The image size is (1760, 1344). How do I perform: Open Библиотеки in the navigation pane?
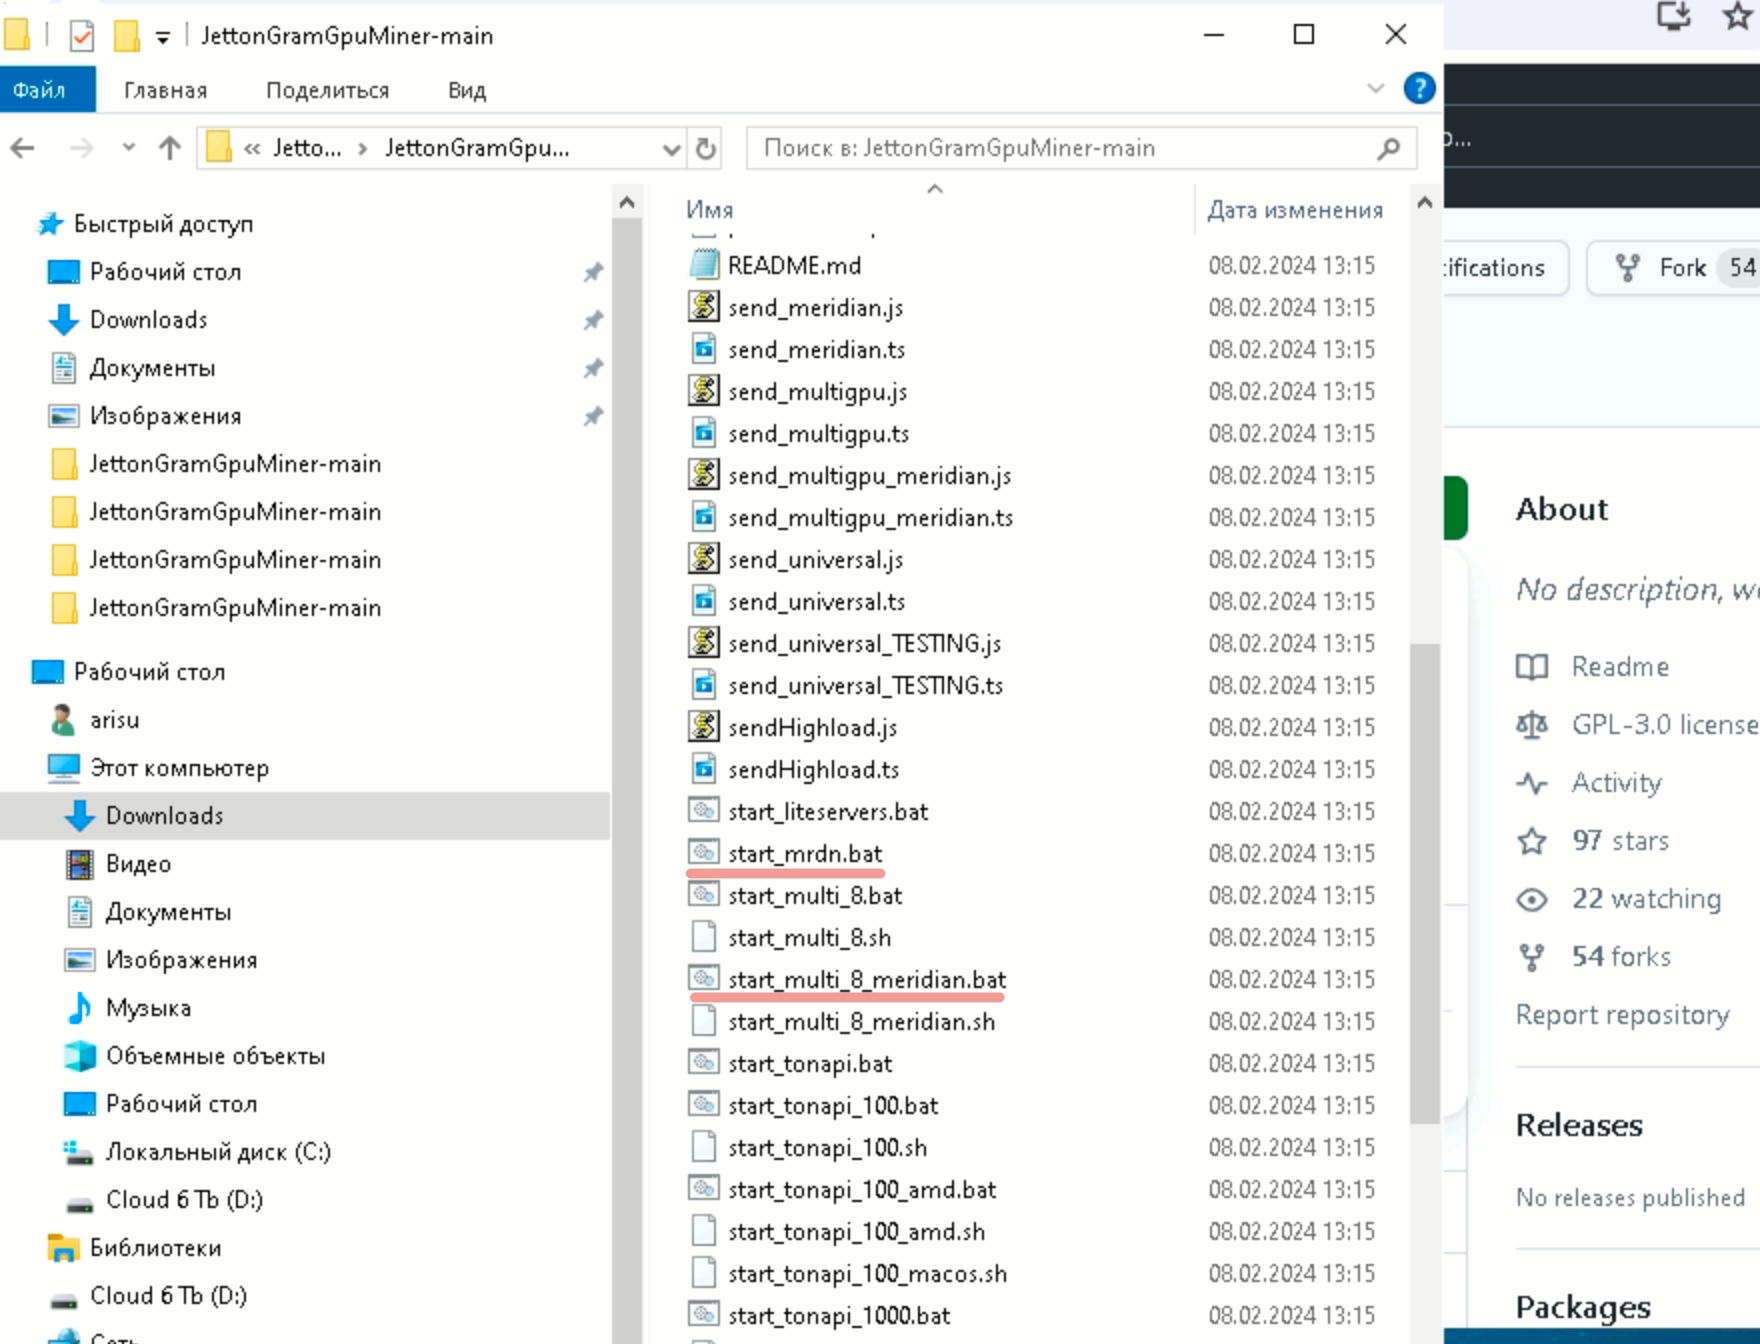coord(155,1248)
